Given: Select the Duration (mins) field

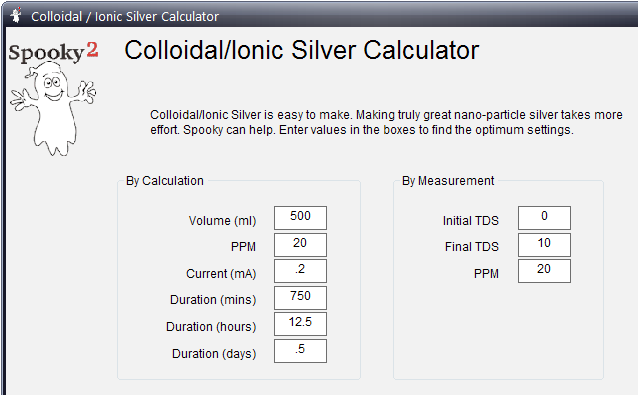Looking at the screenshot, I should [300, 297].
